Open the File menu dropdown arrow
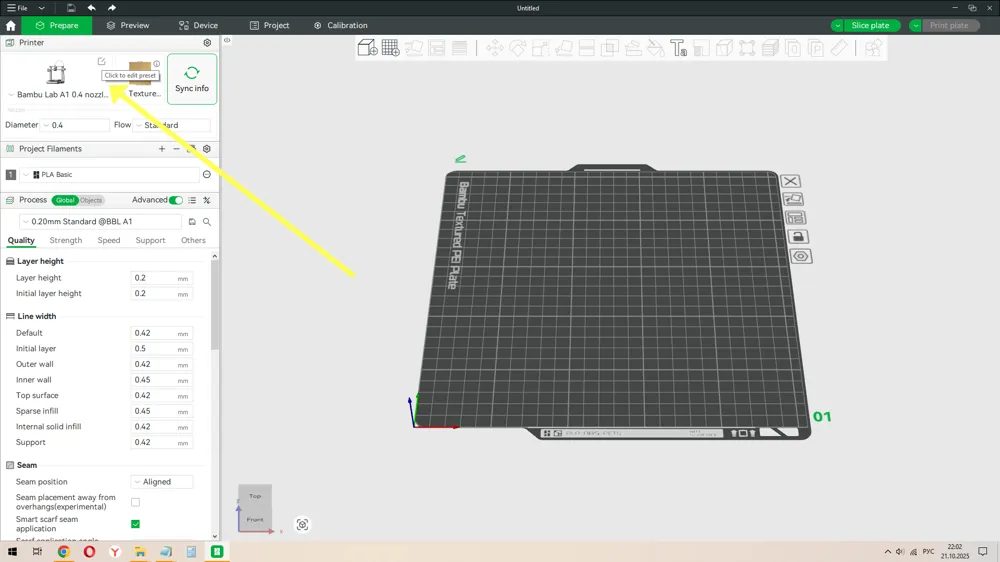Image resolution: width=1000 pixels, height=562 pixels. tap(41, 8)
